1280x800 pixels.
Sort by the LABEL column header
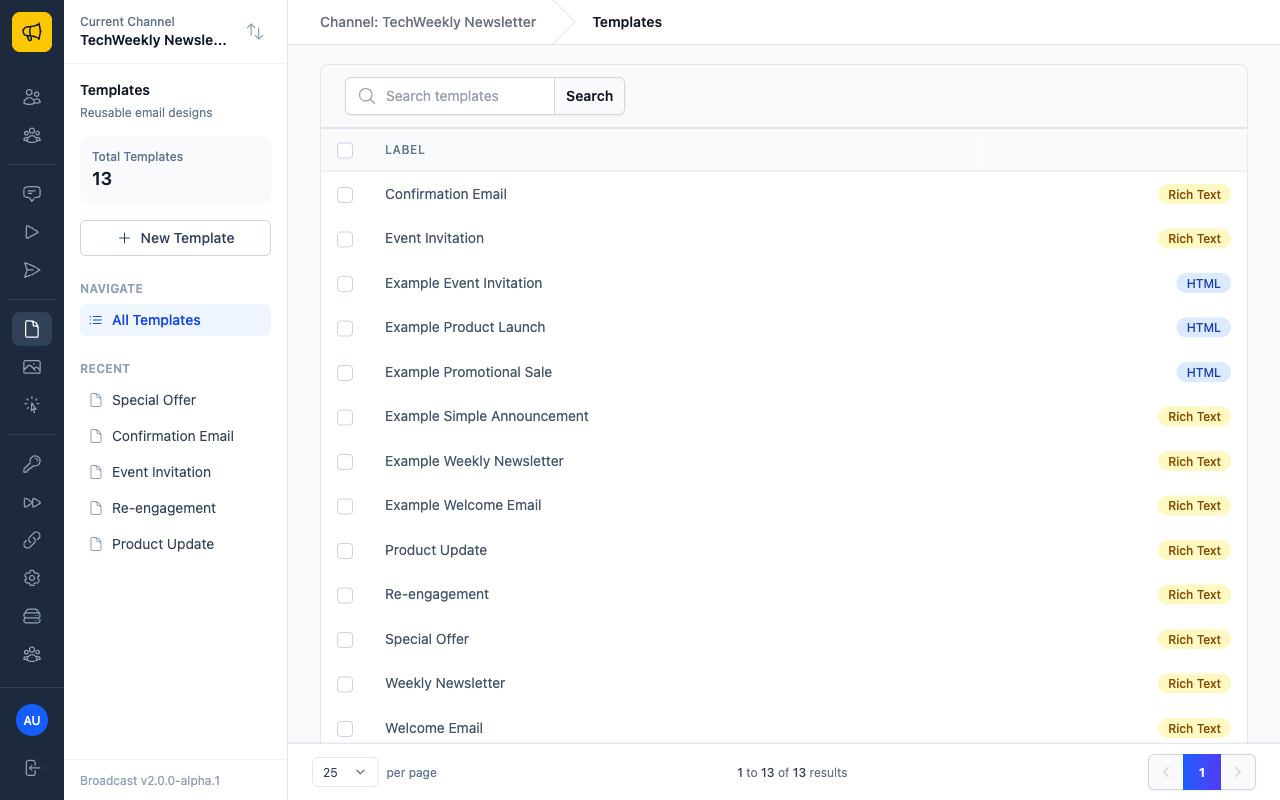click(405, 150)
